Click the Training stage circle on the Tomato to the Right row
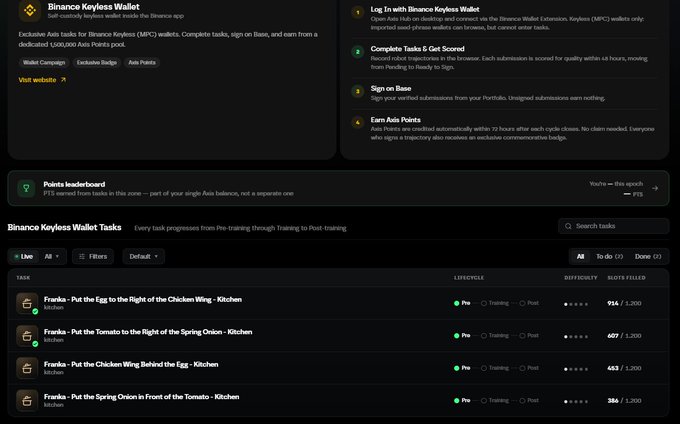The height and width of the screenshot is (424, 680). (484, 336)
